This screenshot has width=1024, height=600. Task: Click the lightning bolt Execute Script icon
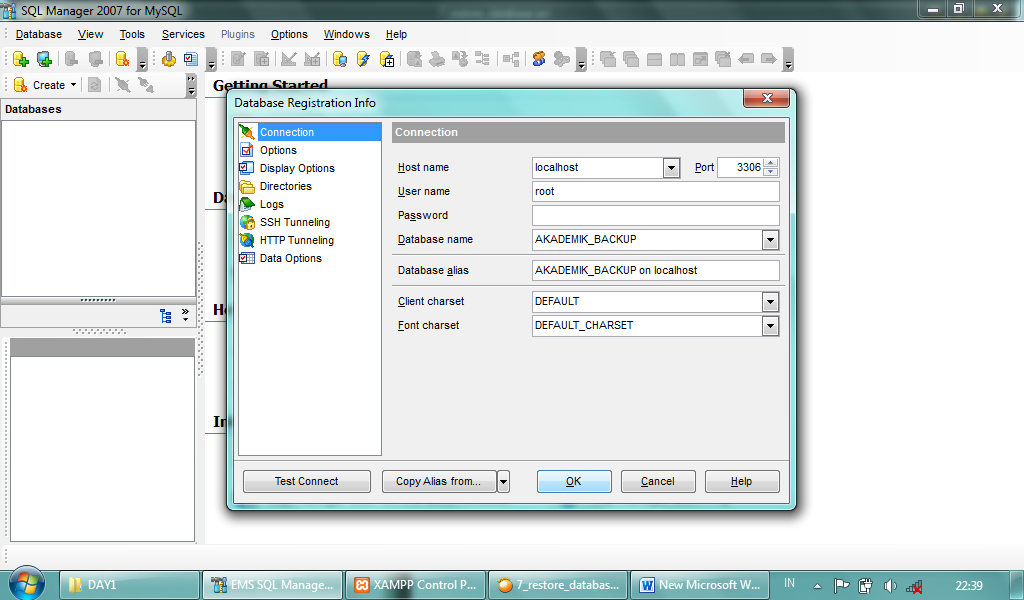tap(363, 59)
